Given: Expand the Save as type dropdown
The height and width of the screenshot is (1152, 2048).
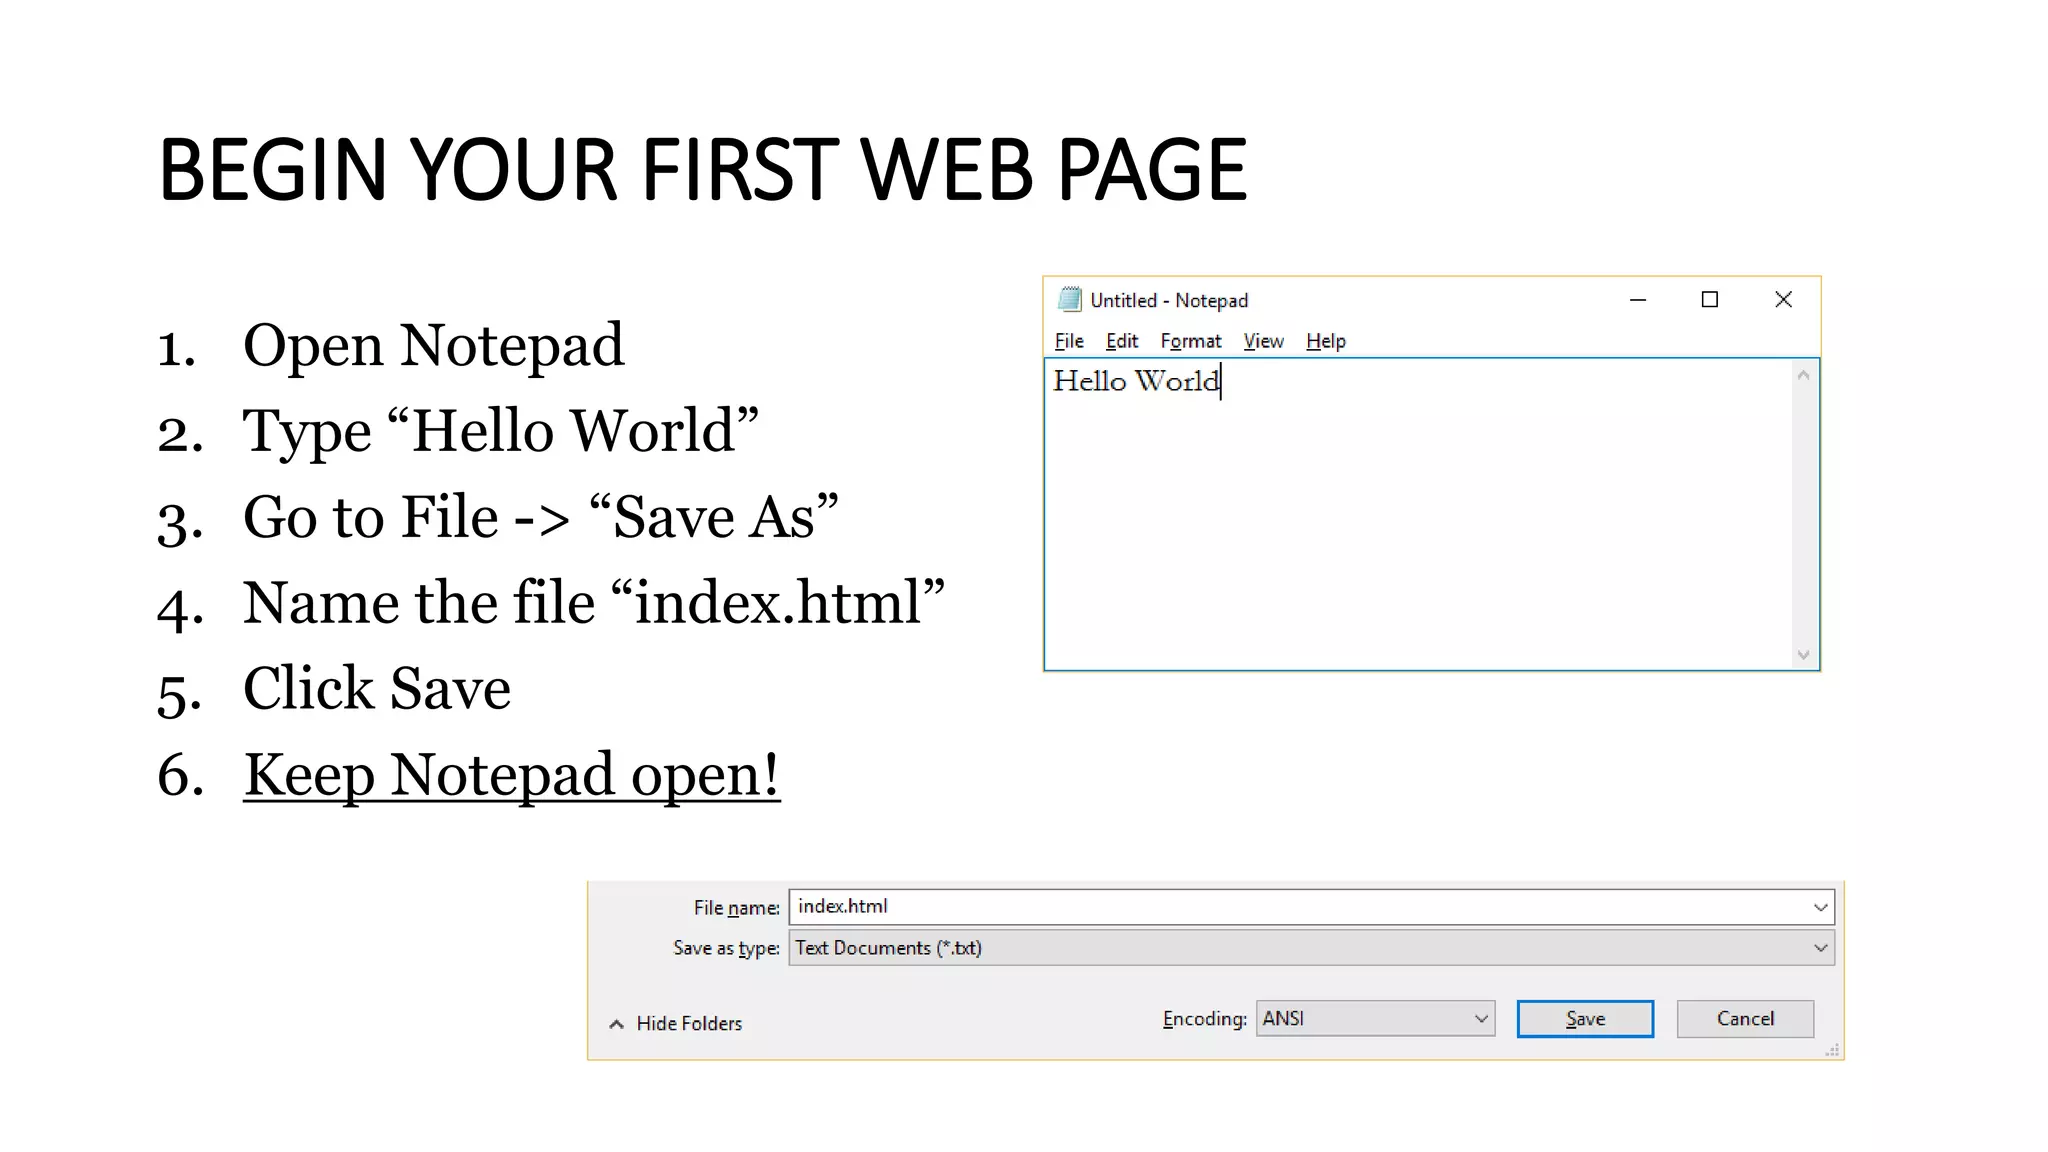Looking at the screenshot, I should [1820, 948].
